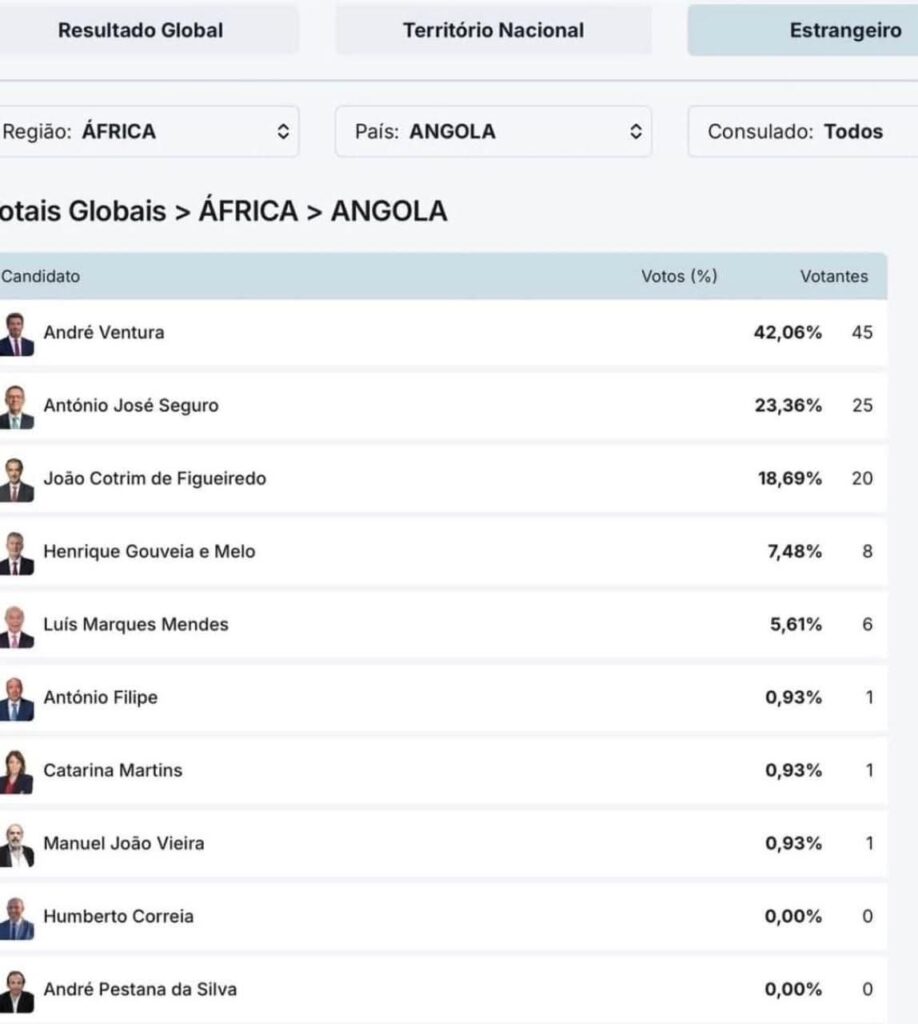
Task: Click André Ventura's candidate photo
Action: [16, 334]
